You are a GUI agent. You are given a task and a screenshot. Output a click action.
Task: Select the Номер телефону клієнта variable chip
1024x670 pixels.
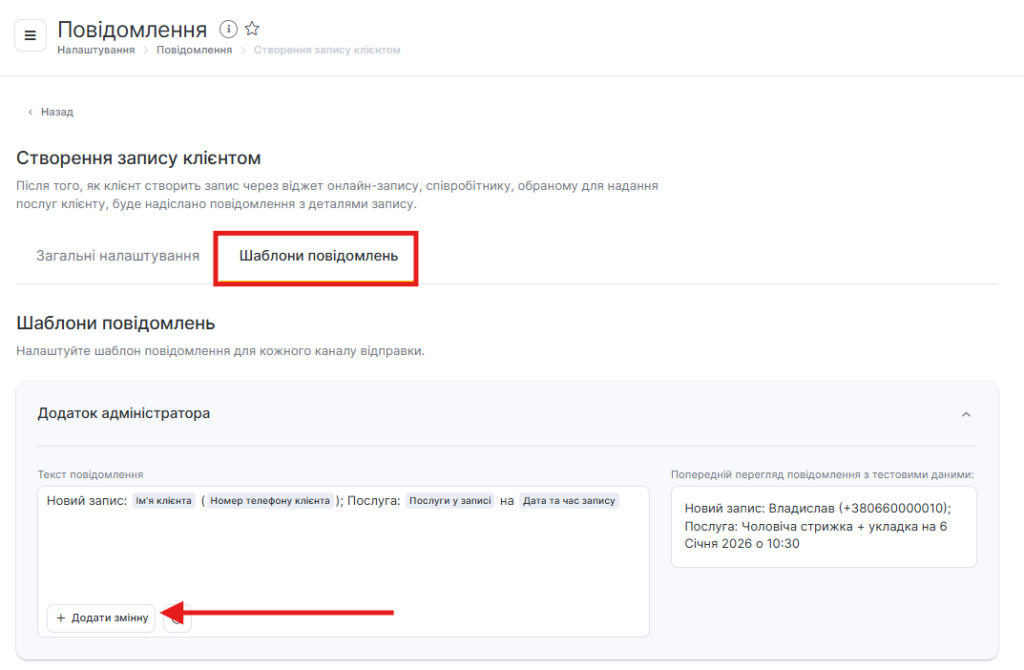pyautogui.click(x=270, y=501)
